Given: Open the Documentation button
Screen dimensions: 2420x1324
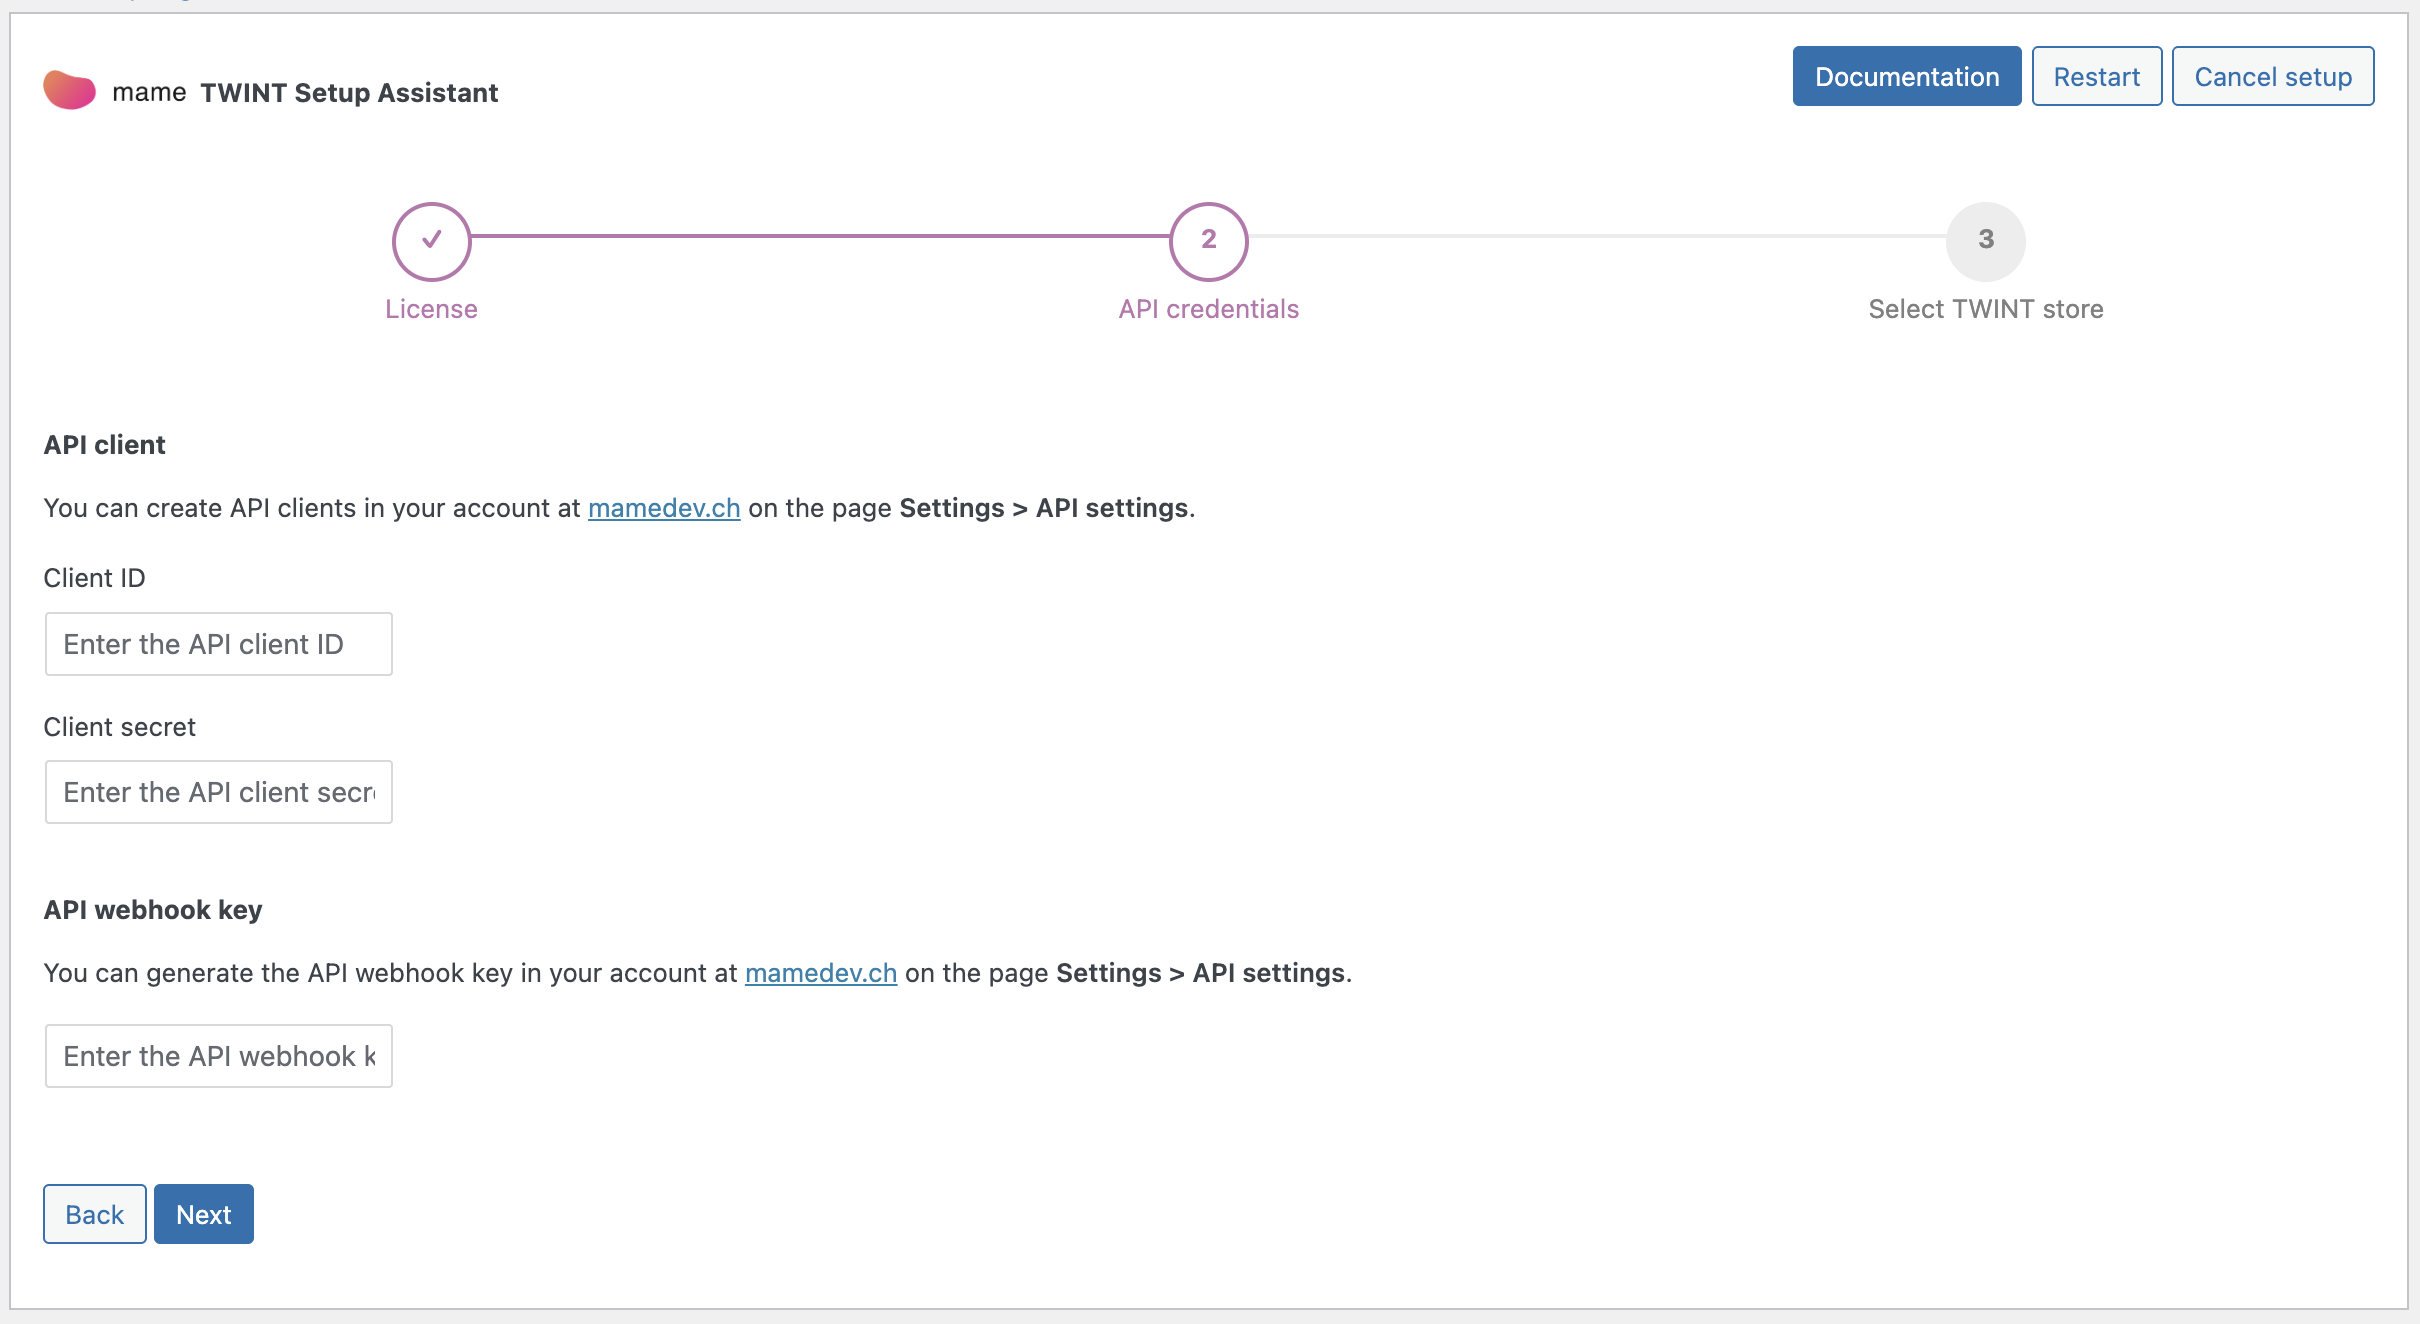Looking at the screenshot, I should coord(1906,77).
